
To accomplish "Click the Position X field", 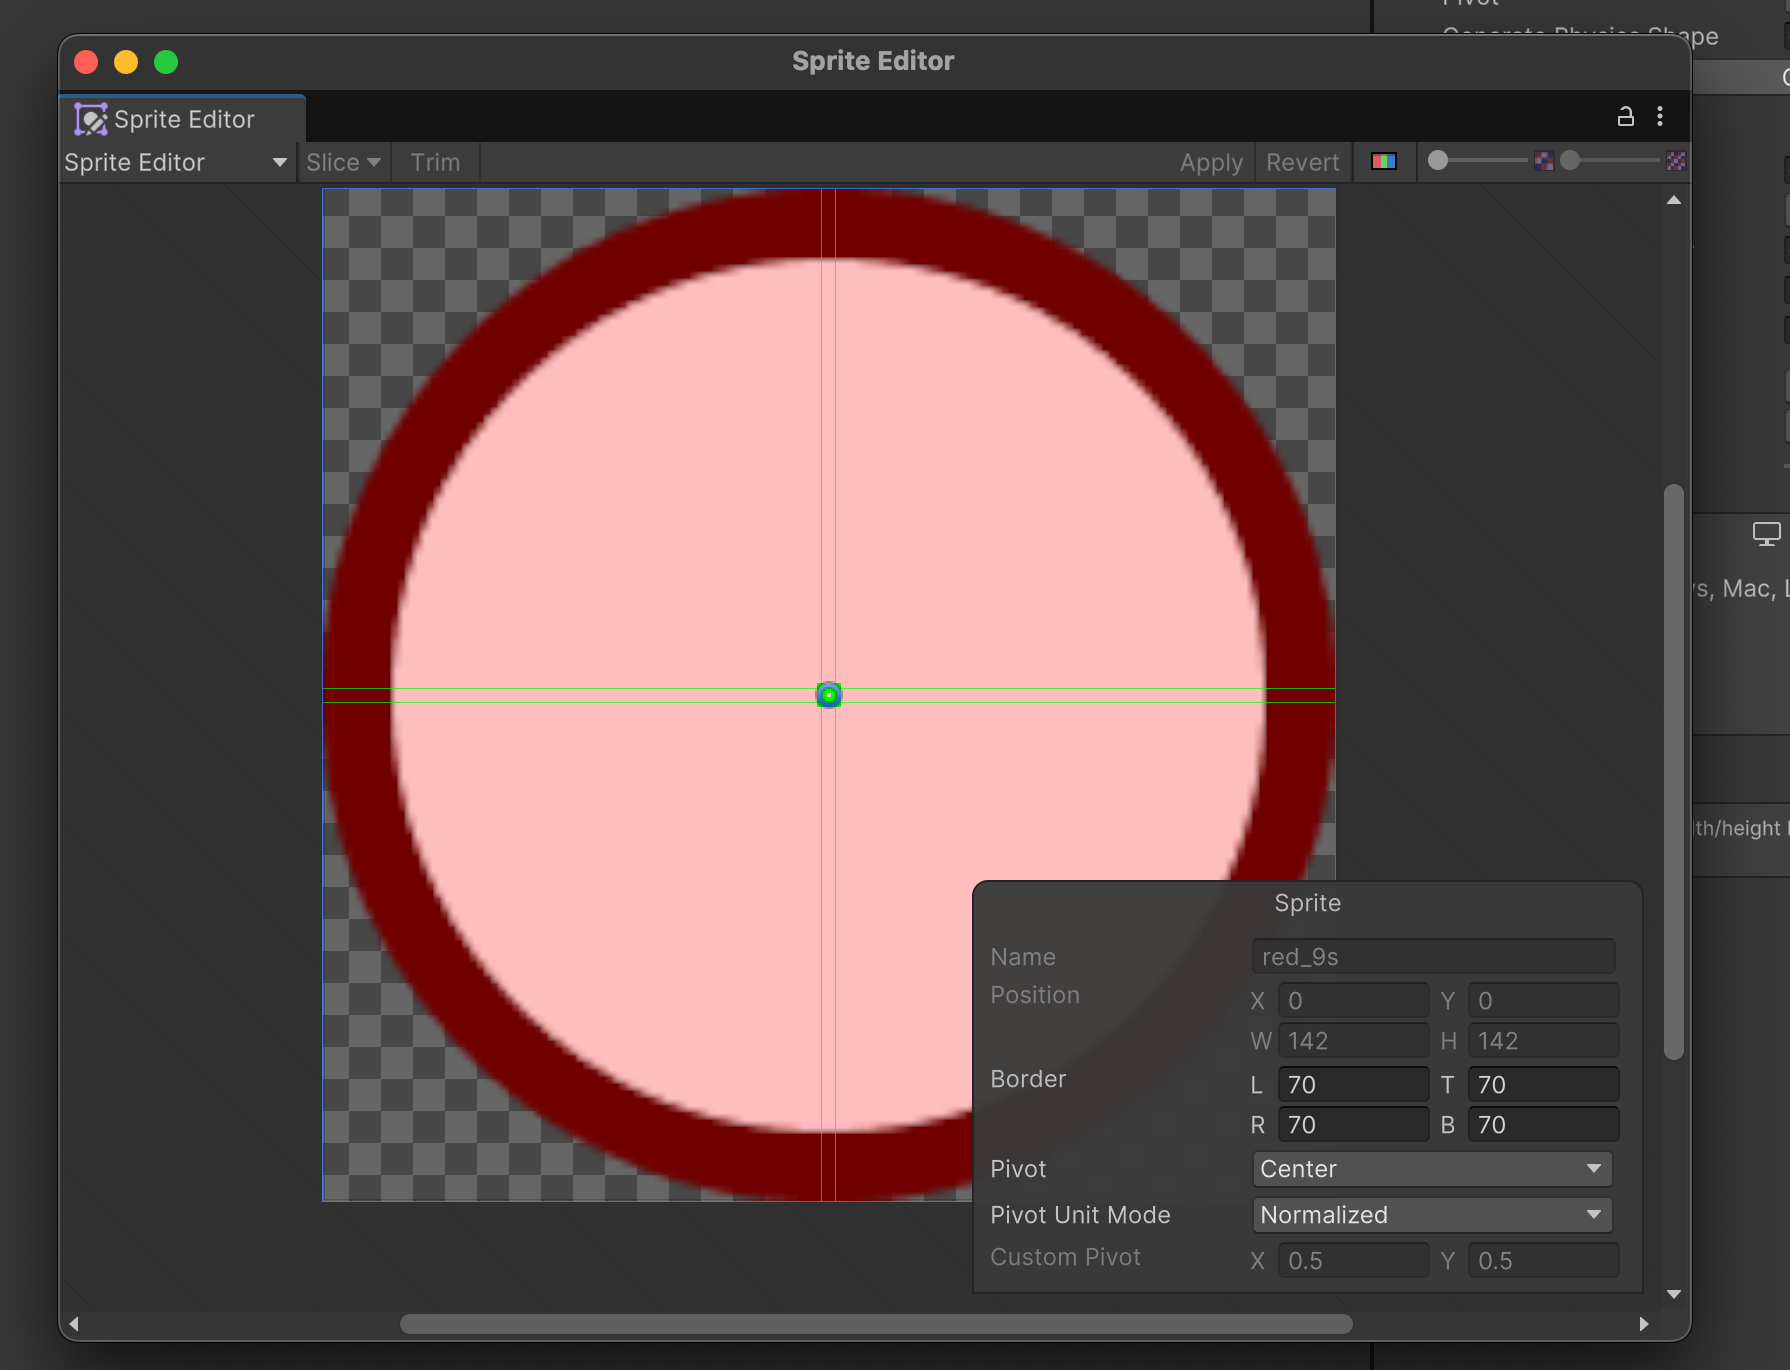I will (1353, 1001).
